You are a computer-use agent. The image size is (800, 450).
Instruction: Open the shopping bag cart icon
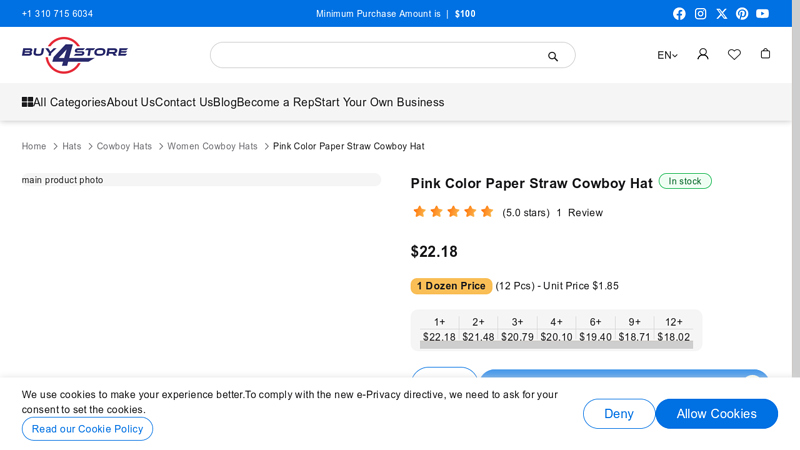click(x=765, y=54)
